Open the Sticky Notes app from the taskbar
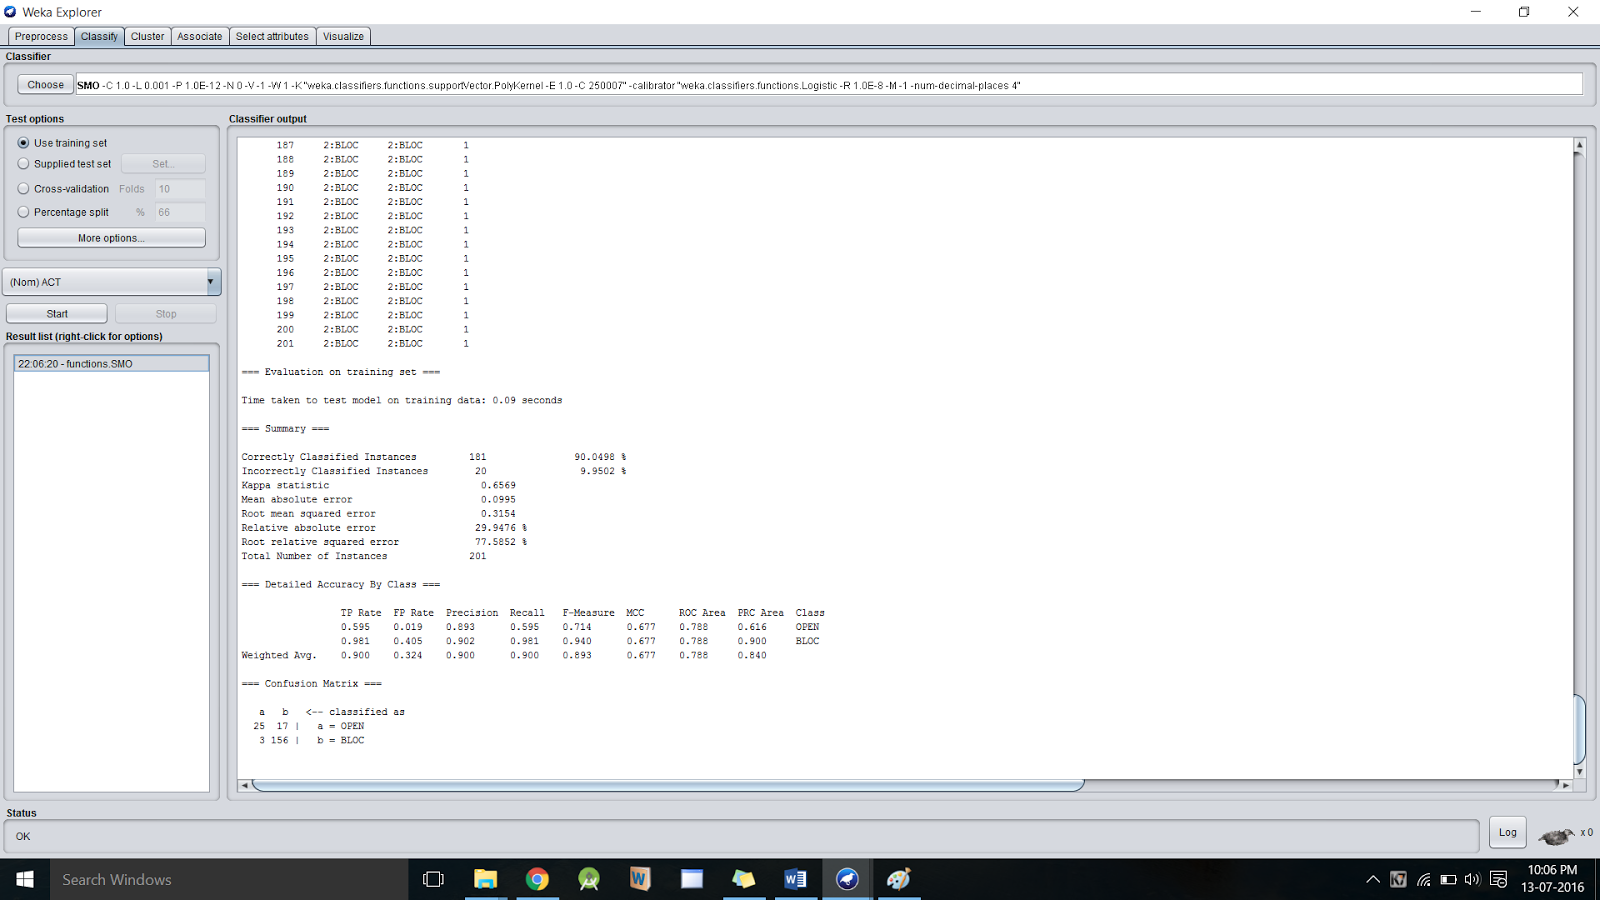 (x=744, y=879)
